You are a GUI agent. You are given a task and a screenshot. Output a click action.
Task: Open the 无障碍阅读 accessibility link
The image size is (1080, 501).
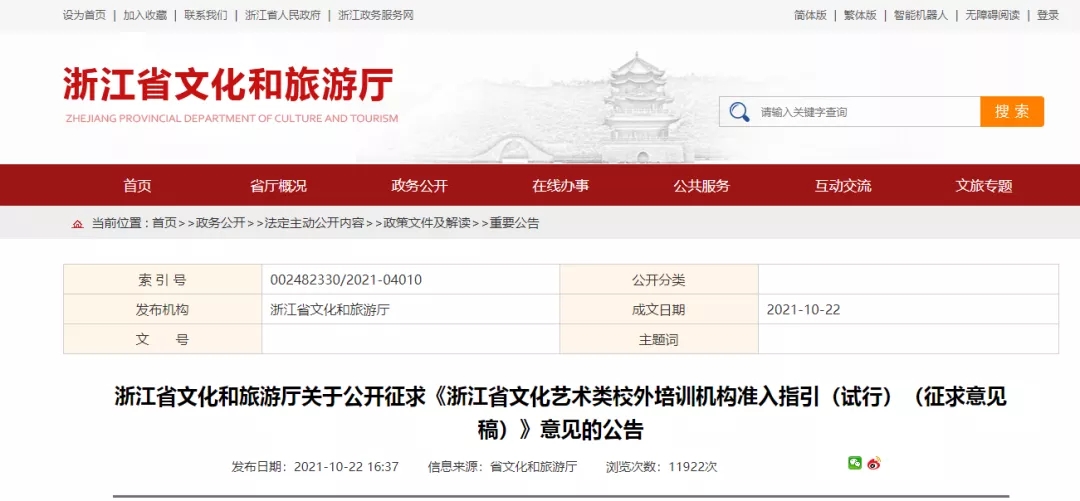(993, 15)
